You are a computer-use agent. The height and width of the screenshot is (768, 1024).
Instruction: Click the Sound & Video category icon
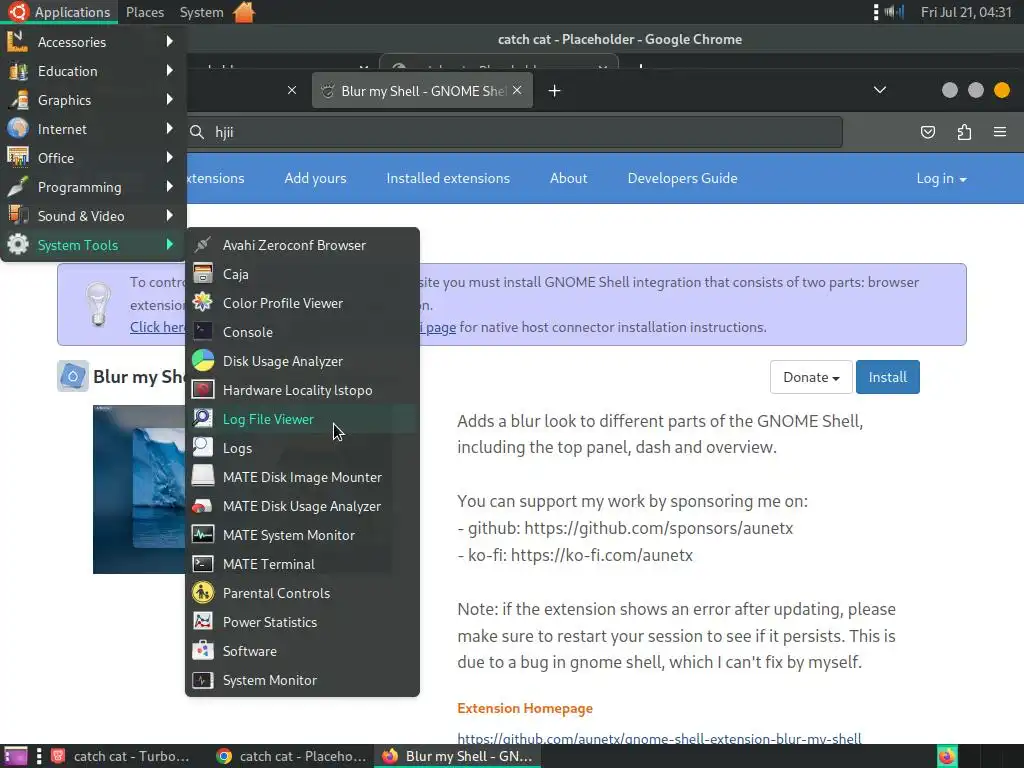coord(18,215)
